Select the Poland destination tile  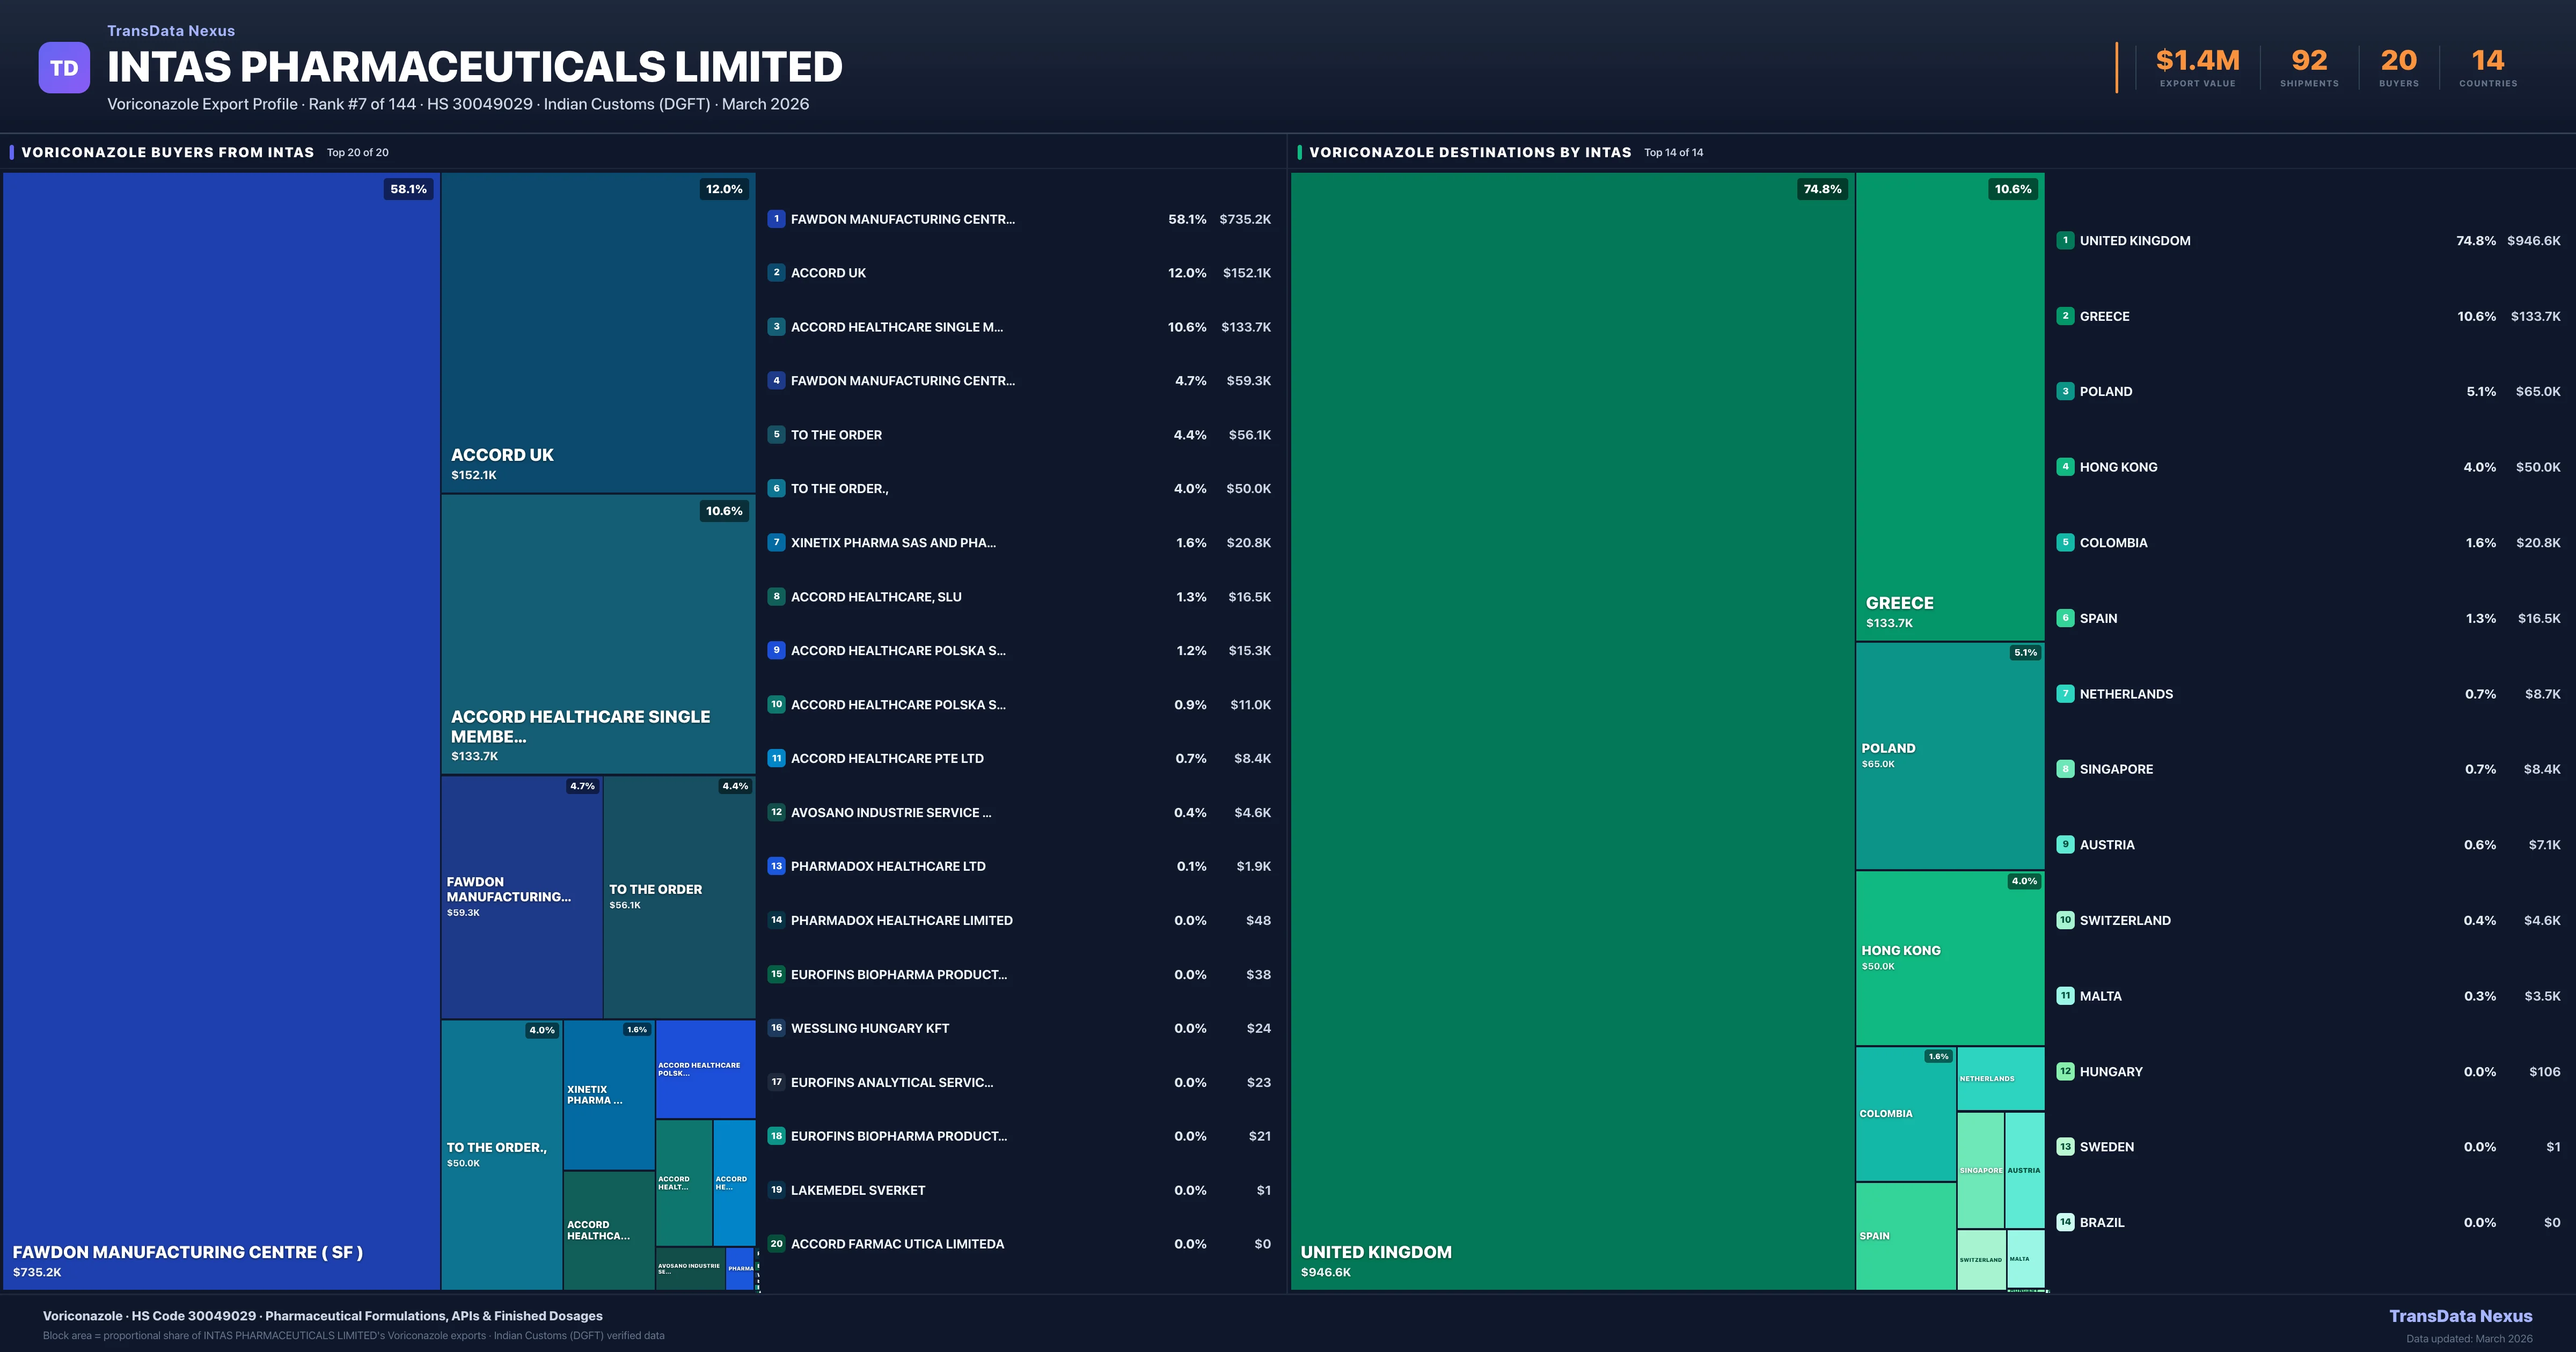click(x=1949, y=756)
